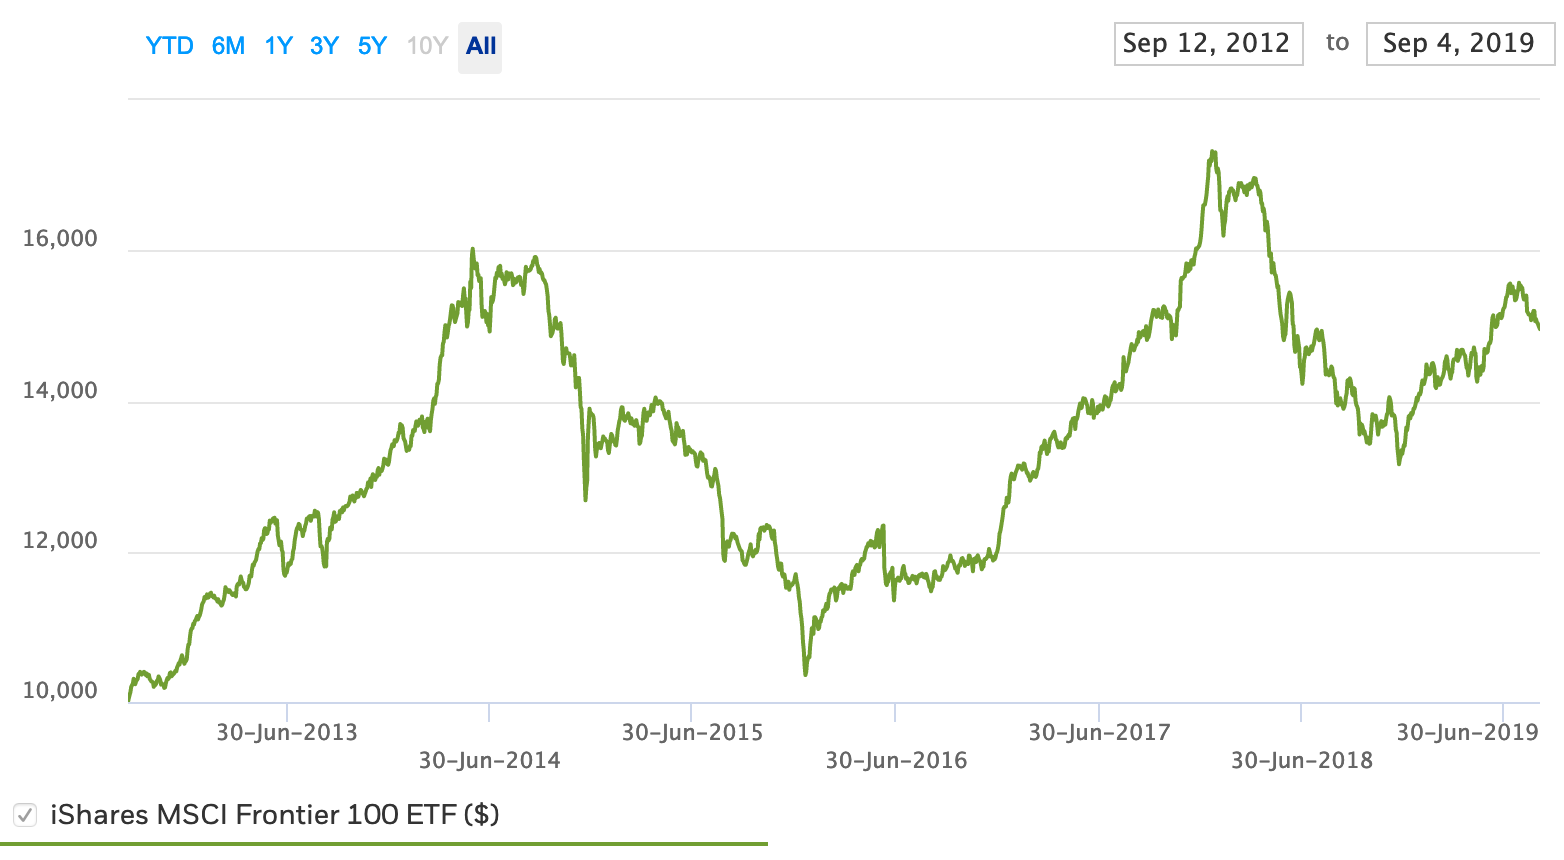
Task: Click the iShares MSCI Frontier 100 ETF legend label
Action: (x=274, y=815)
